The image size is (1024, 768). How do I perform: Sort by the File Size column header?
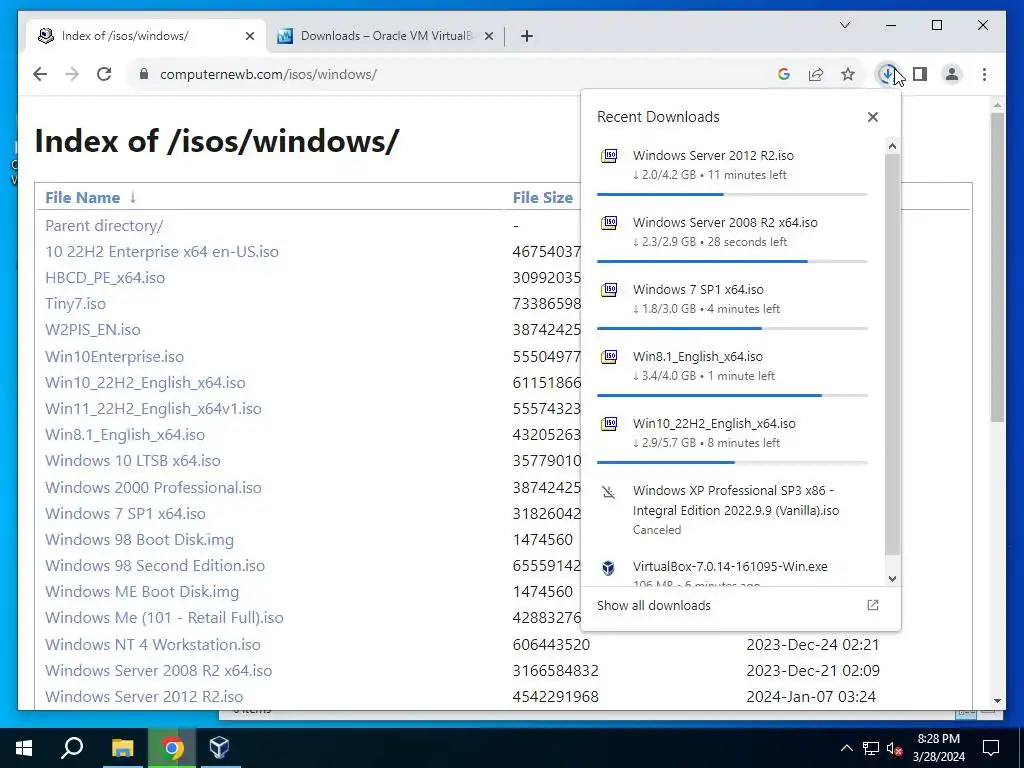pyautogui.click(x=542, y=197)
